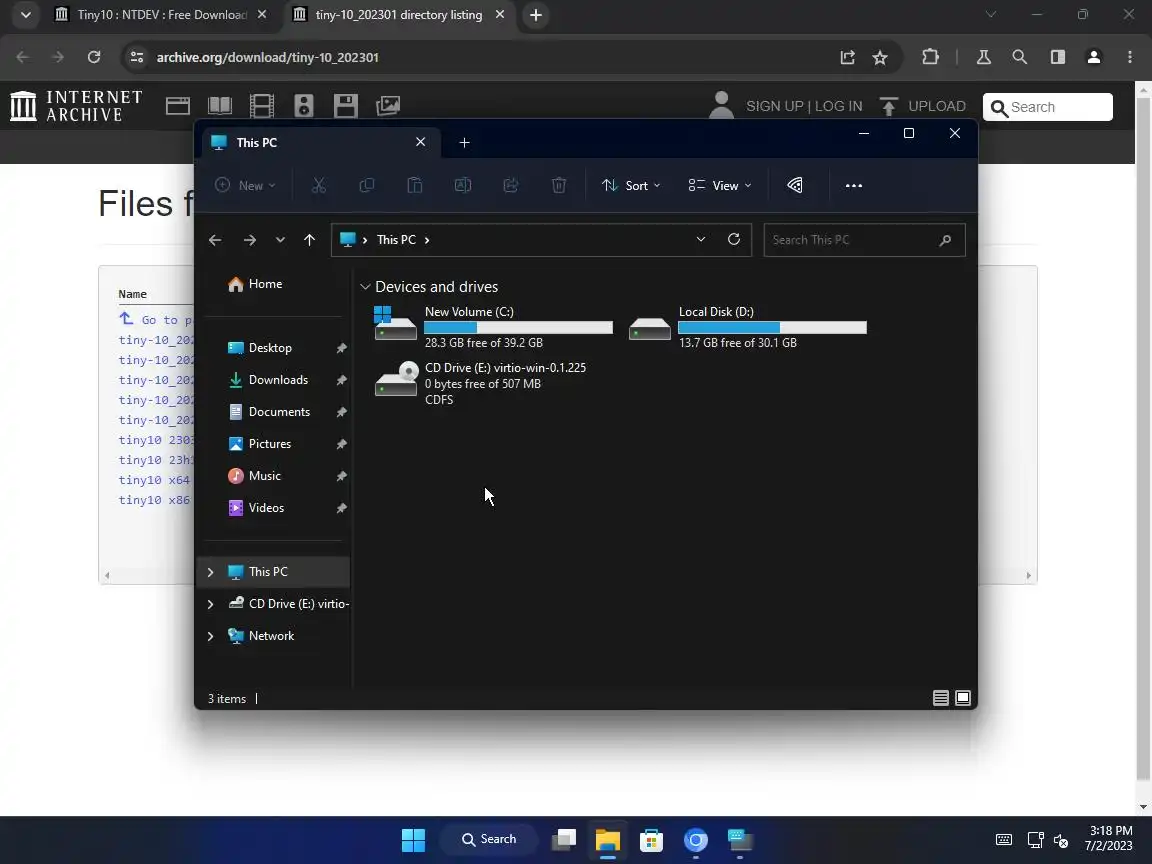Image resolution: width=1152 pixels, height=864 pixels.
Task: Reload the archive.org page
Action: pyautogui.click(x=94, y=57)
